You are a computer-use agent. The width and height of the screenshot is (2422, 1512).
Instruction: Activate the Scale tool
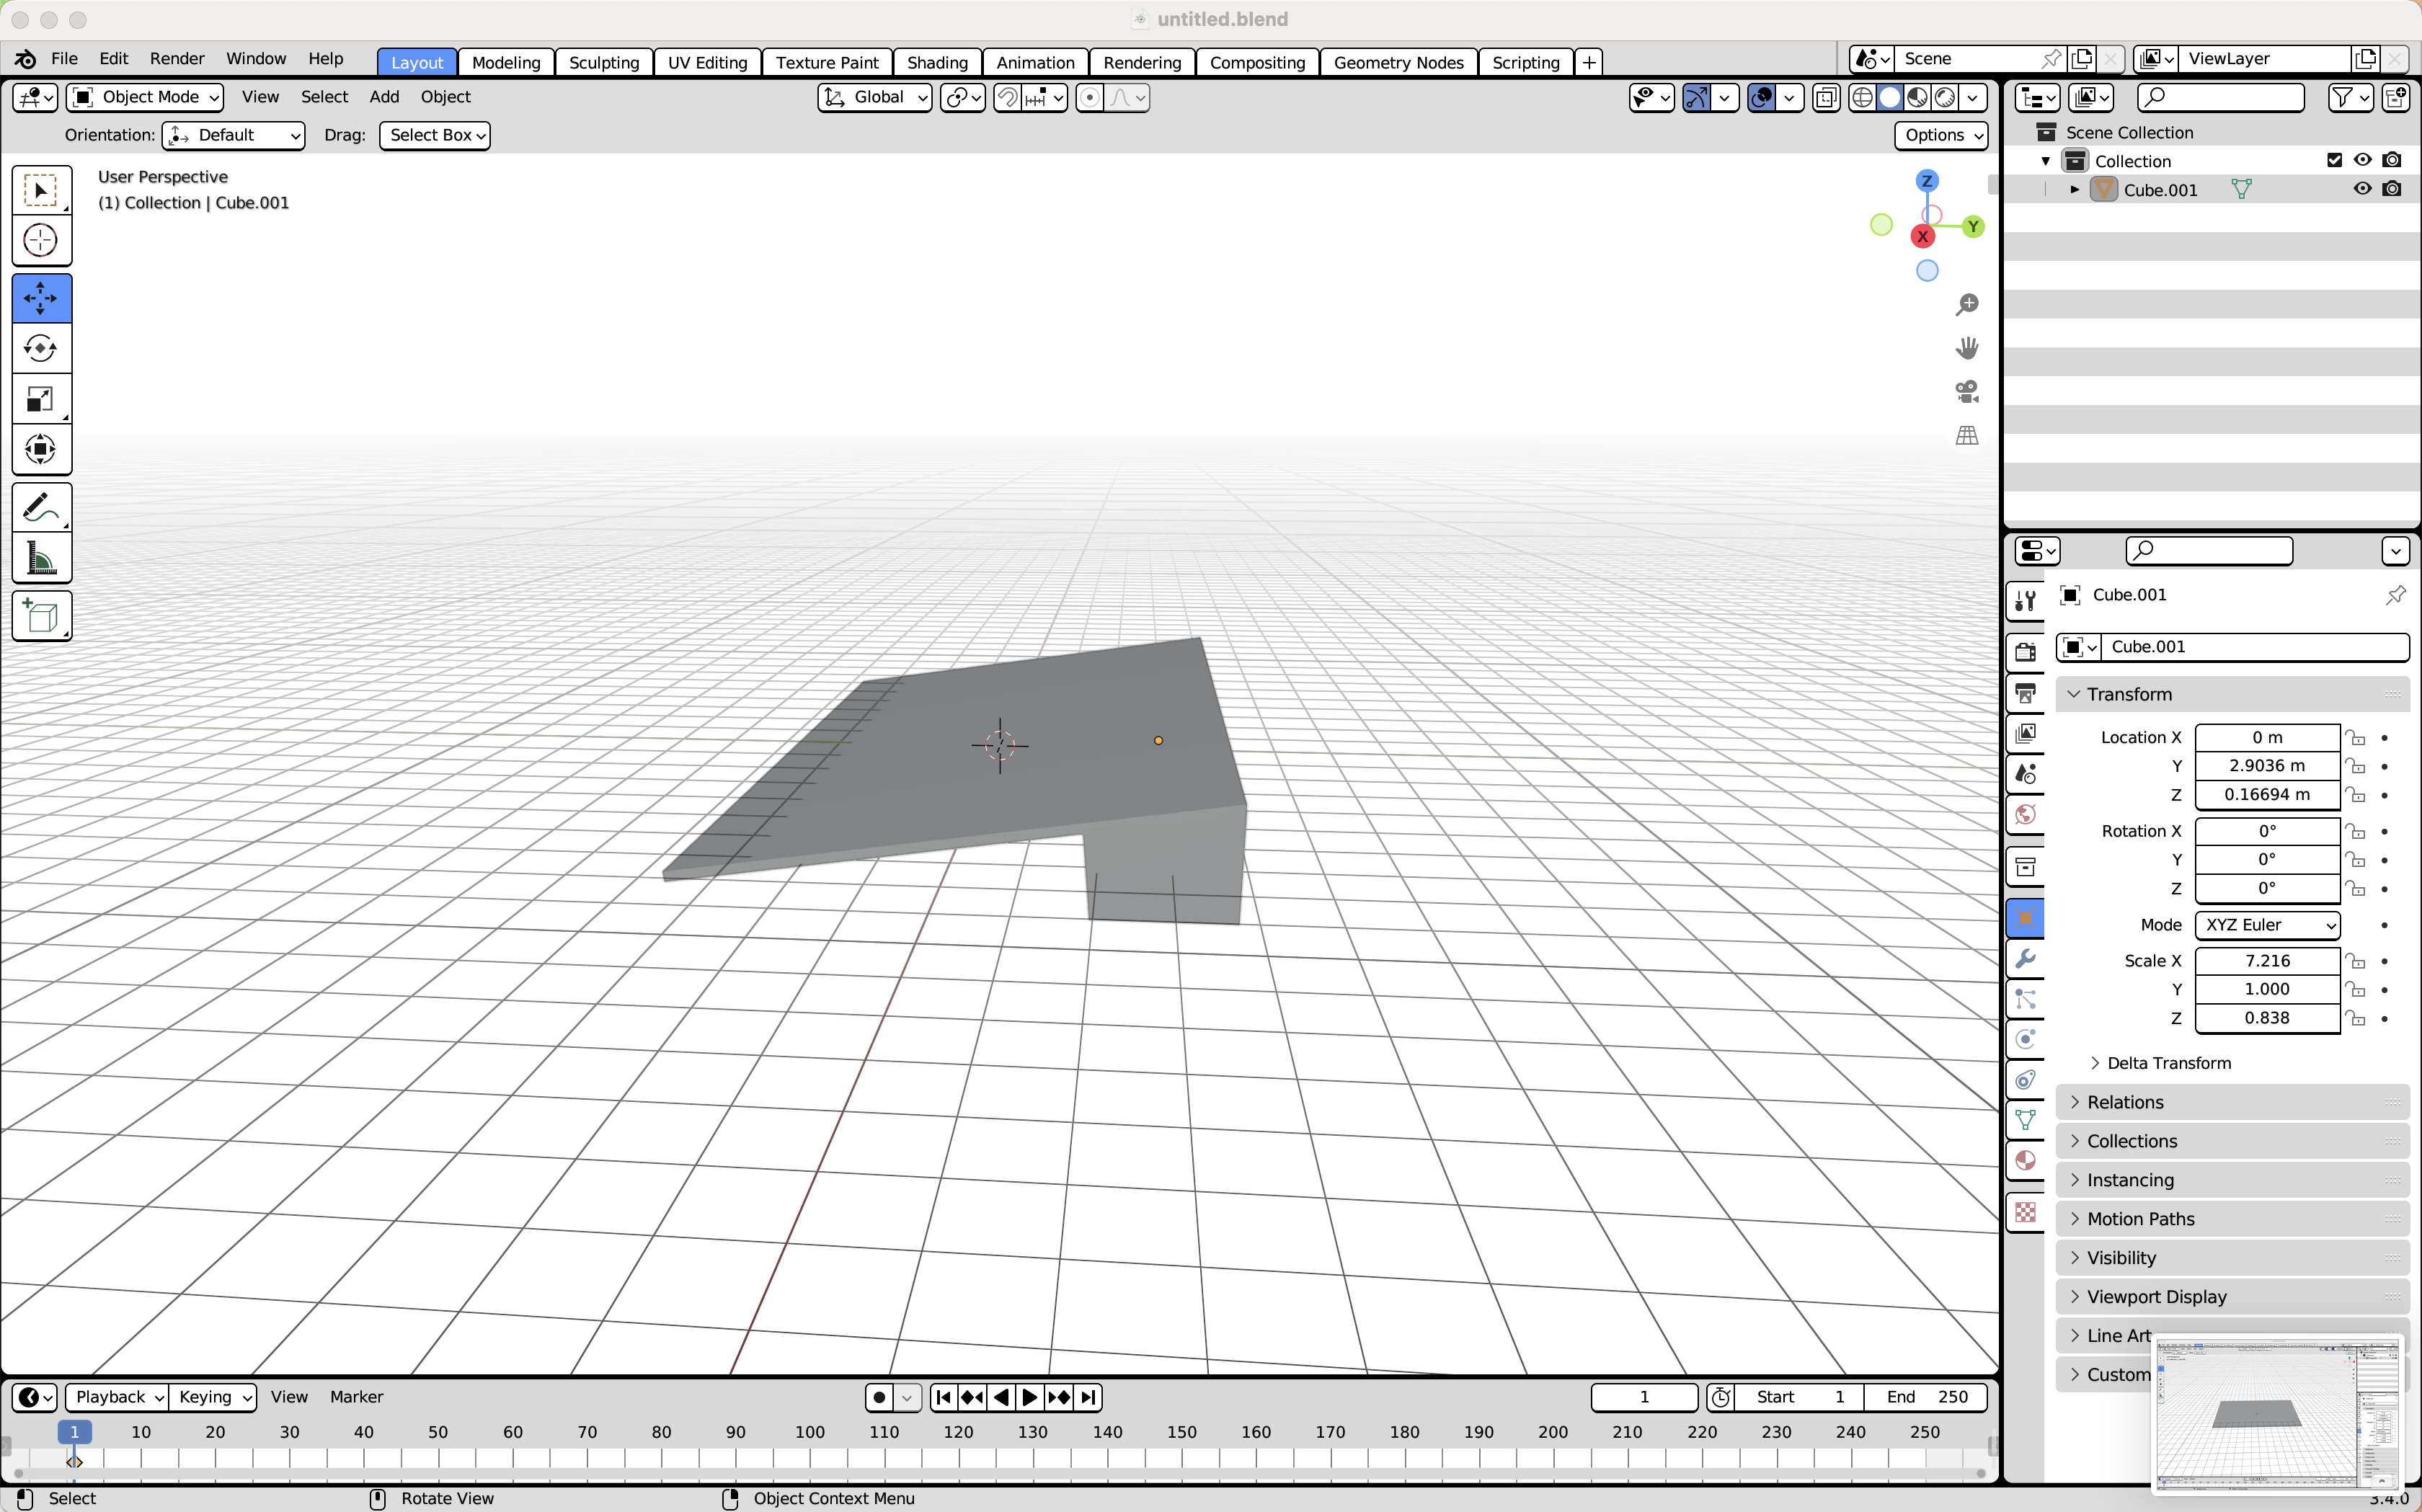click(x=41, y=400)
